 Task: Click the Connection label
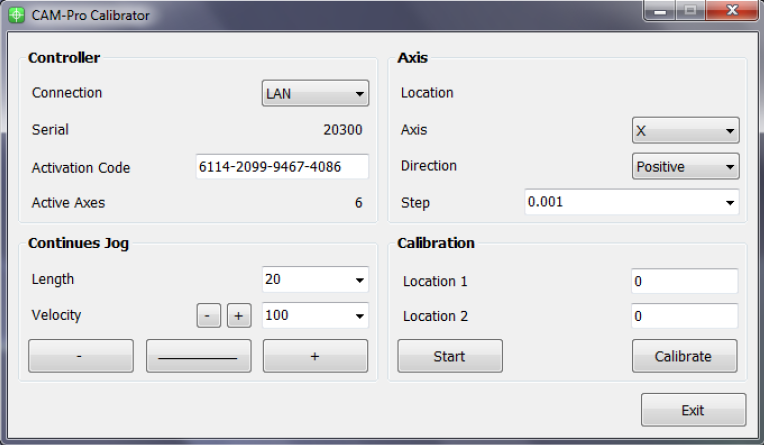point(67,93)
